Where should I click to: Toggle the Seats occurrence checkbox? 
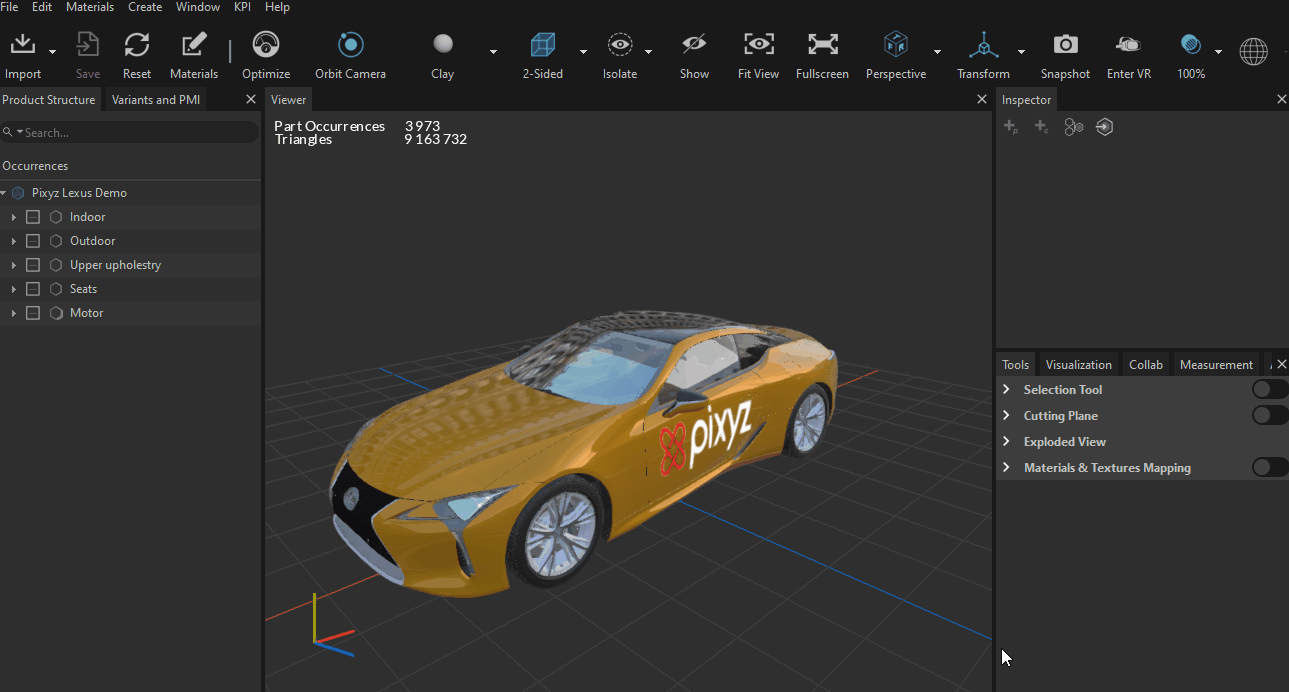tap(33, 289)
